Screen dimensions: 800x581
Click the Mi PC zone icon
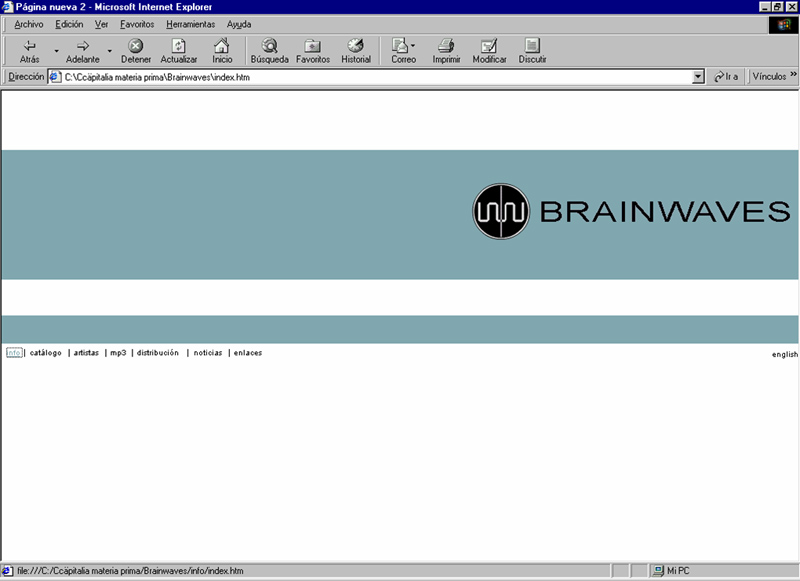coord(659,571)
